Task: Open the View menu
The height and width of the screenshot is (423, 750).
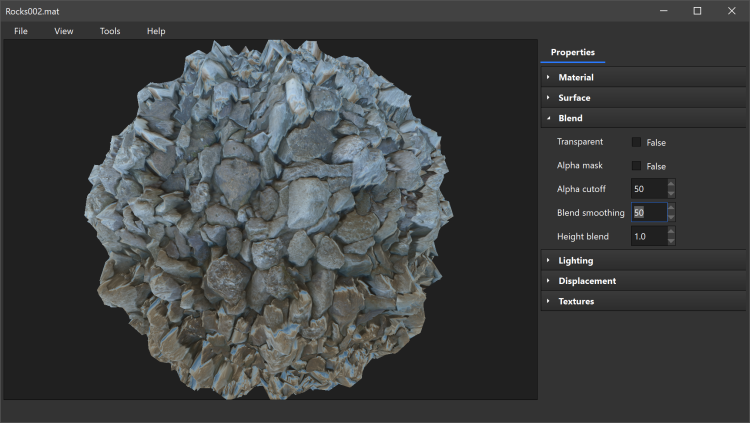Action: point(64,31)
